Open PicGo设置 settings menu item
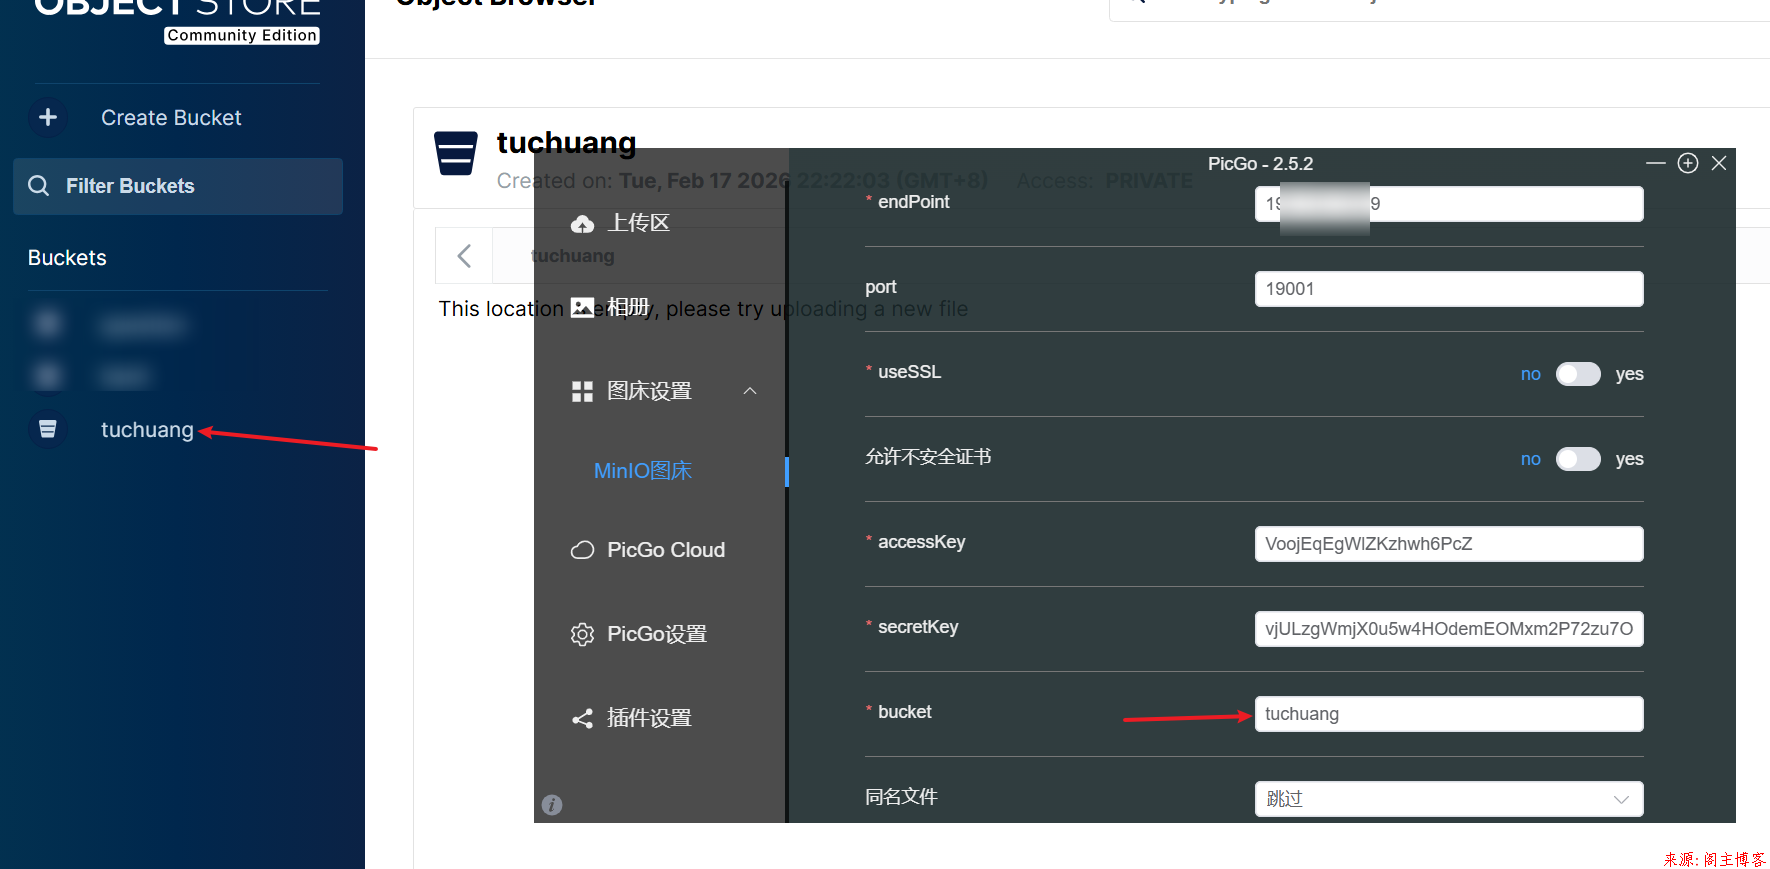This screenshot has width=1770, height=869. click(657, 634)
